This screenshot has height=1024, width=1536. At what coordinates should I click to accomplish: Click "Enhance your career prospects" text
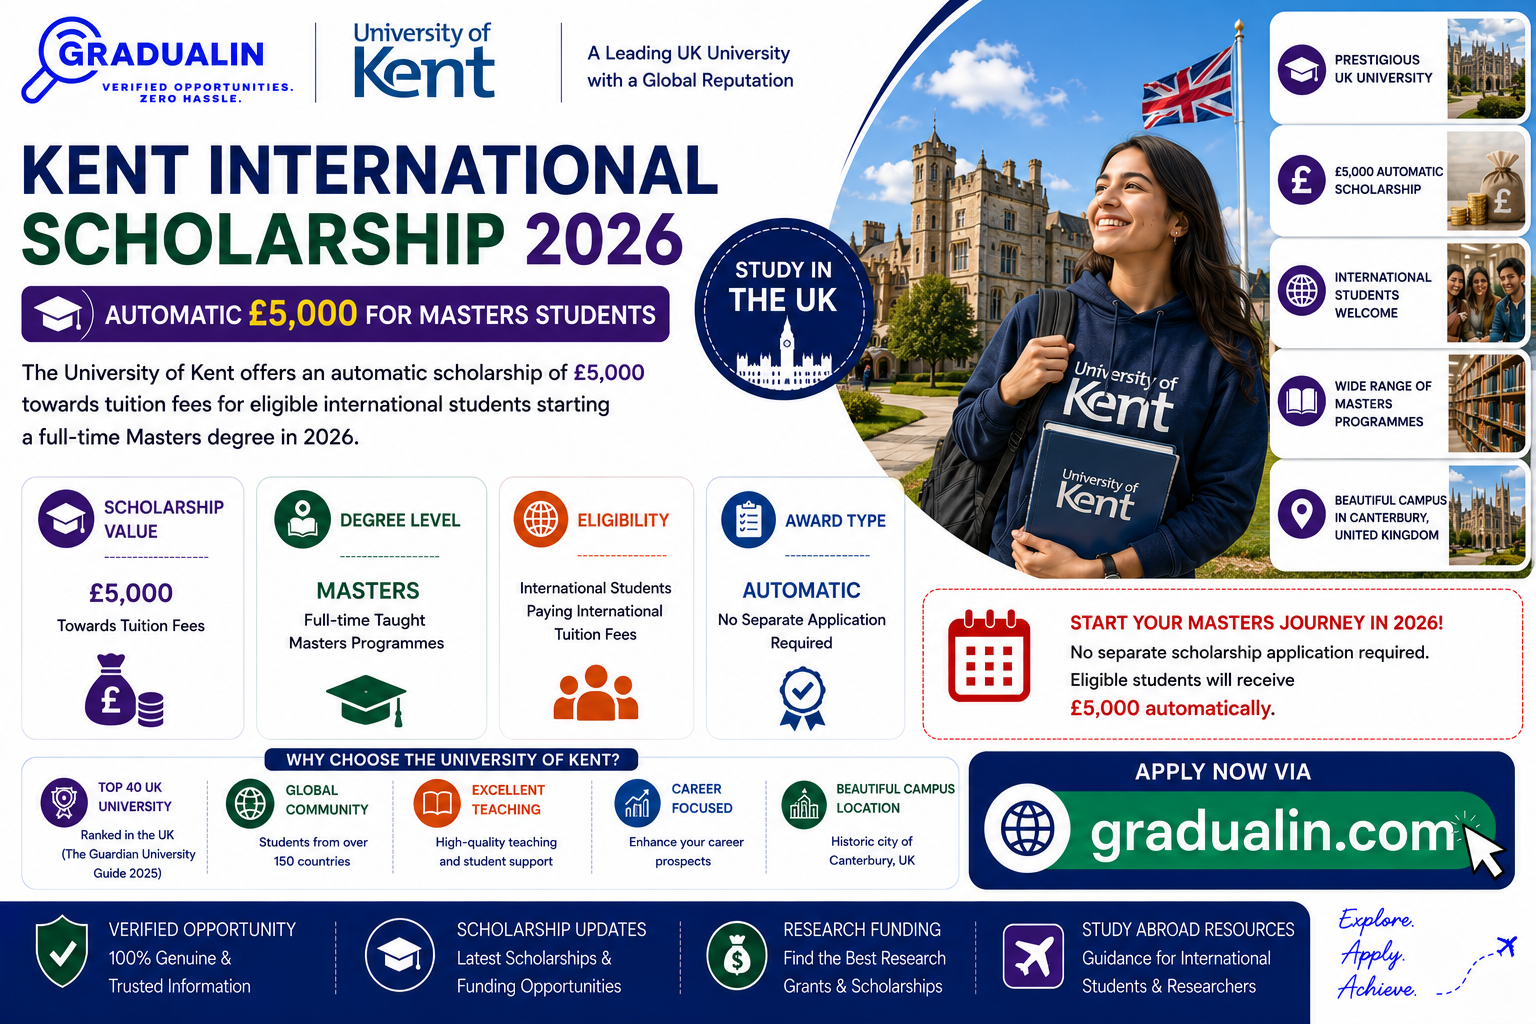[x=686, y=852]
